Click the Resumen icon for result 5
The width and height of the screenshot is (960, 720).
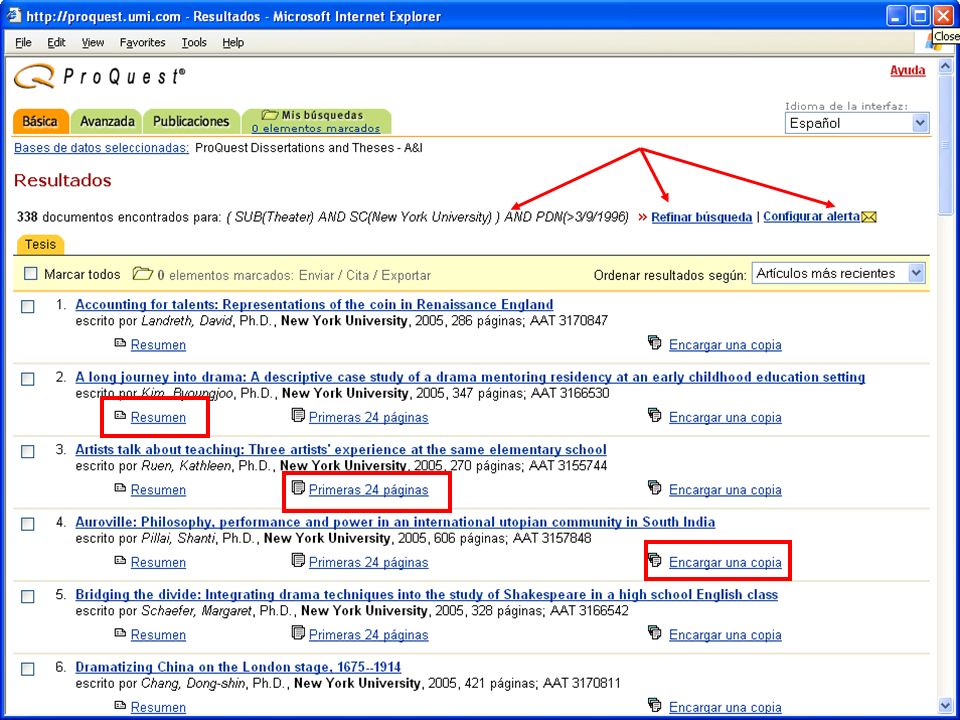(x=120, y=634)
